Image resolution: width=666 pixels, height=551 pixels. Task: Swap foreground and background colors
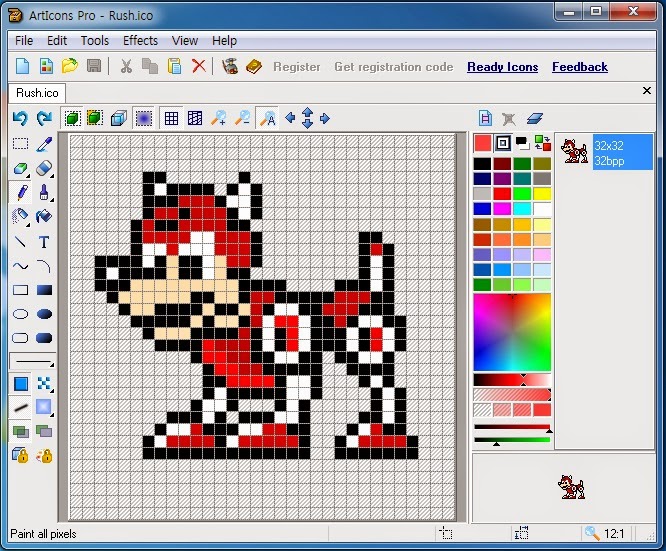(542, 143)
